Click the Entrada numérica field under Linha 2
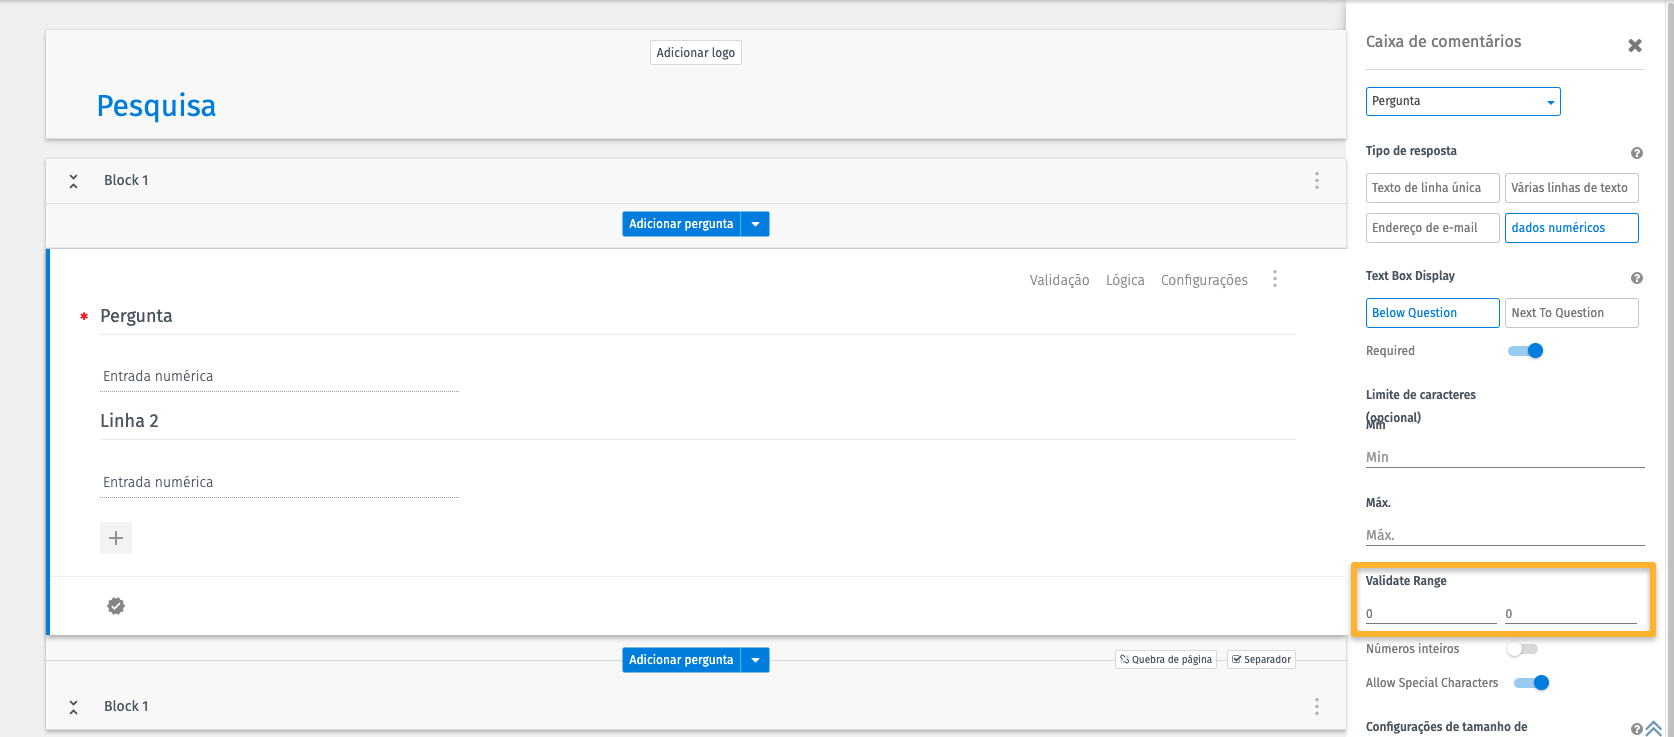1674x737 pixels. click(x=280, y=483)
